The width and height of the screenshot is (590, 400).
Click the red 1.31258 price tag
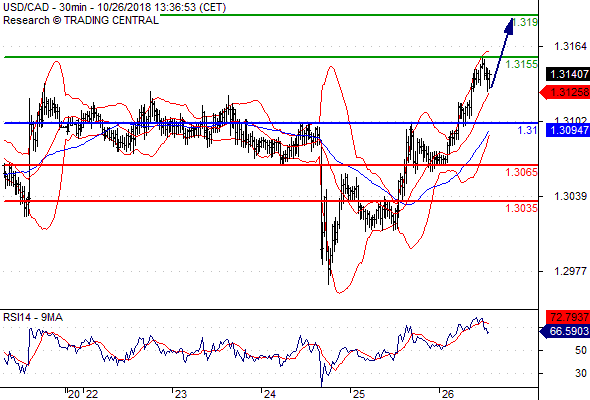tap(565, 92)
